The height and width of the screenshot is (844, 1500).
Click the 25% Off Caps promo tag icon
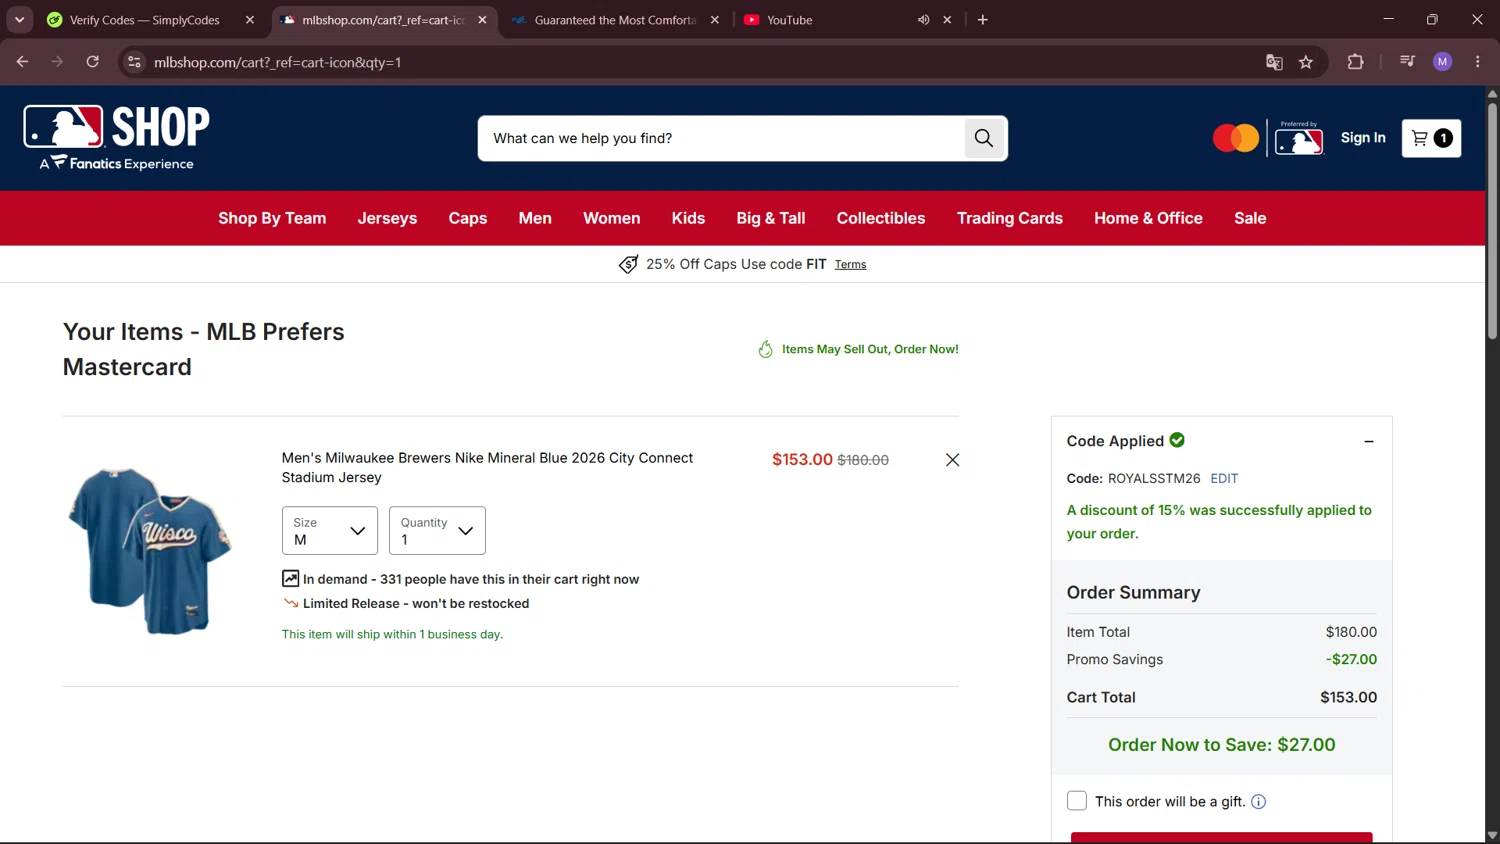[628, 264]
